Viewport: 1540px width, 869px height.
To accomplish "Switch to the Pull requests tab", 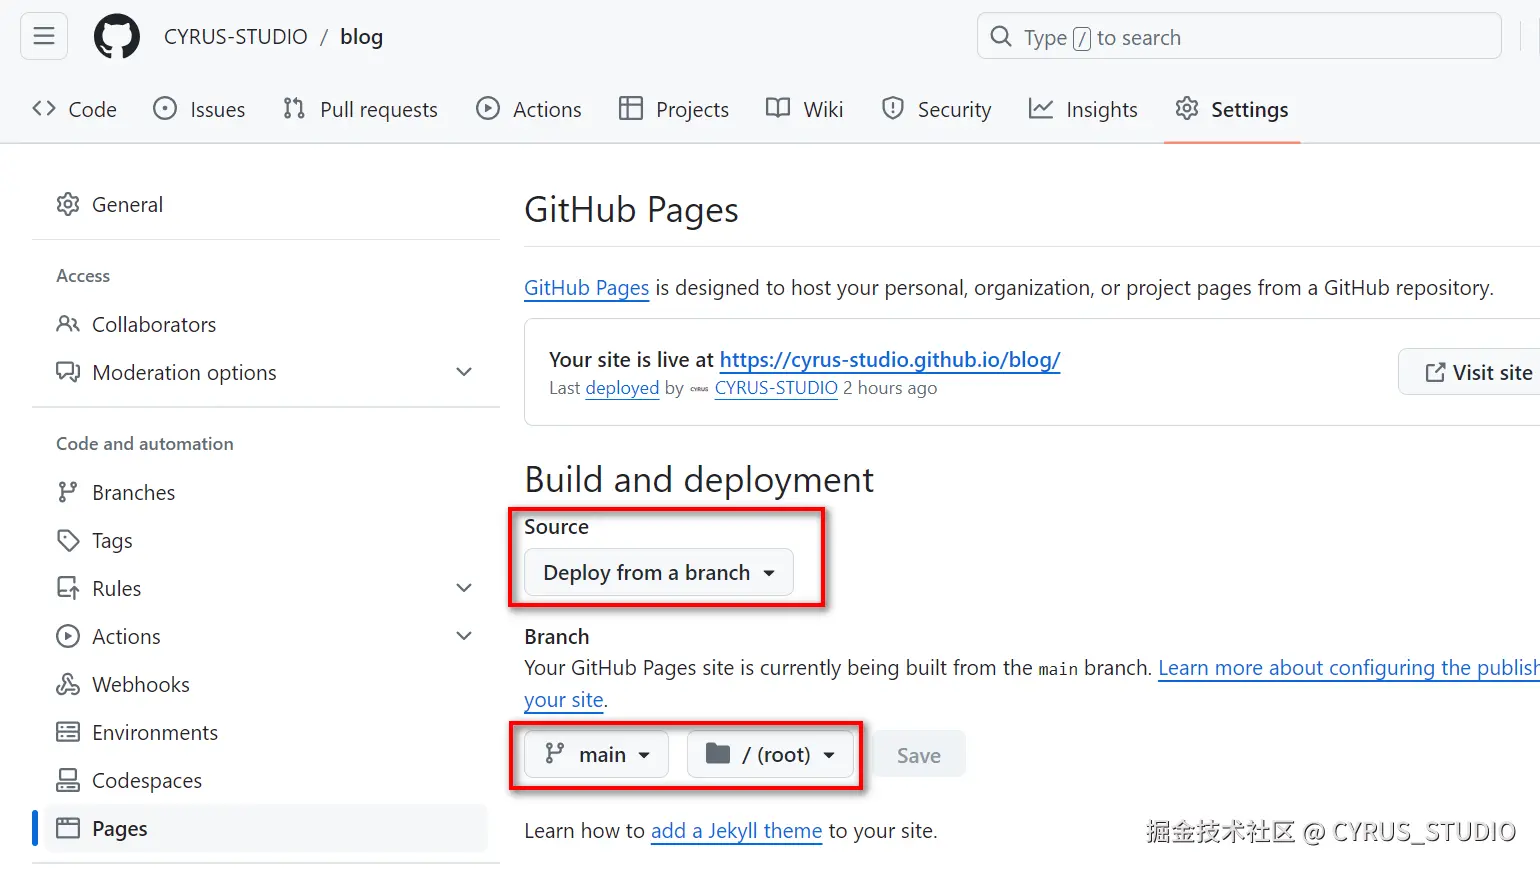I will (x=360, y=109).
